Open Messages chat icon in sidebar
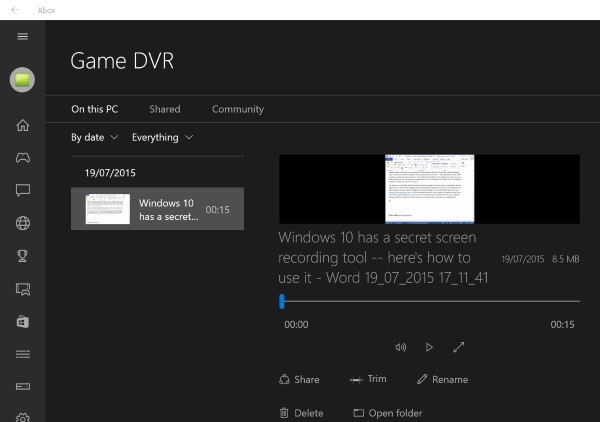Screen dimensions: 600x422 (x=23, y=190)
